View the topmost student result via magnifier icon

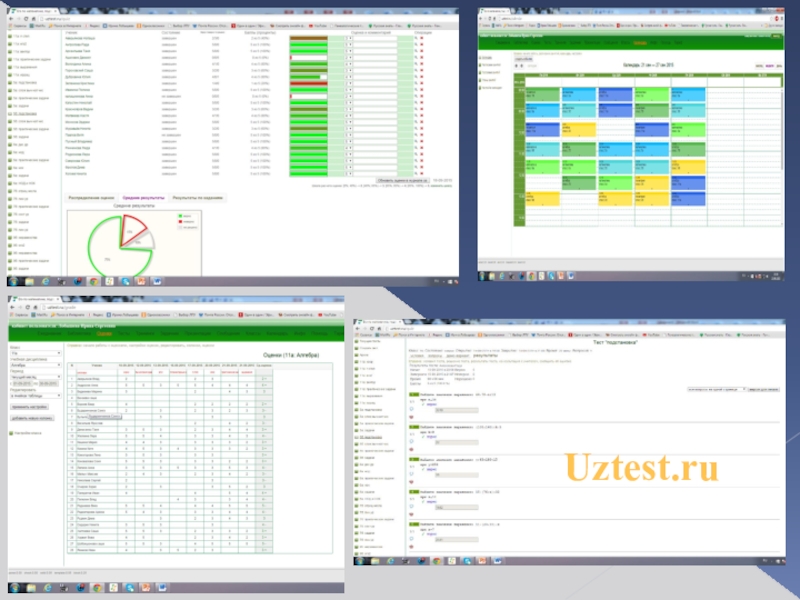click(416, 38)
